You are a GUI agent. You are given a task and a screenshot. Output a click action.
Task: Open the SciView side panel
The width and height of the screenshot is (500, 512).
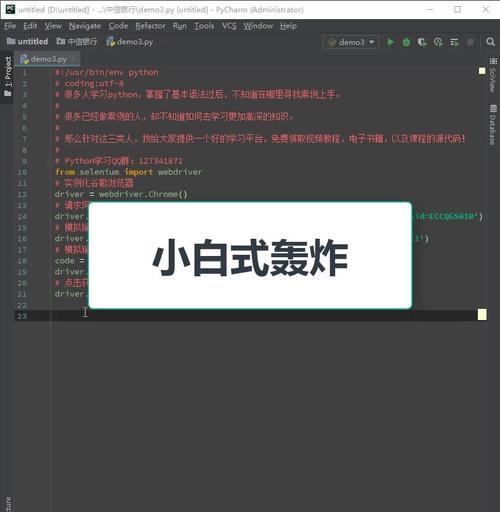coord(493,76)
